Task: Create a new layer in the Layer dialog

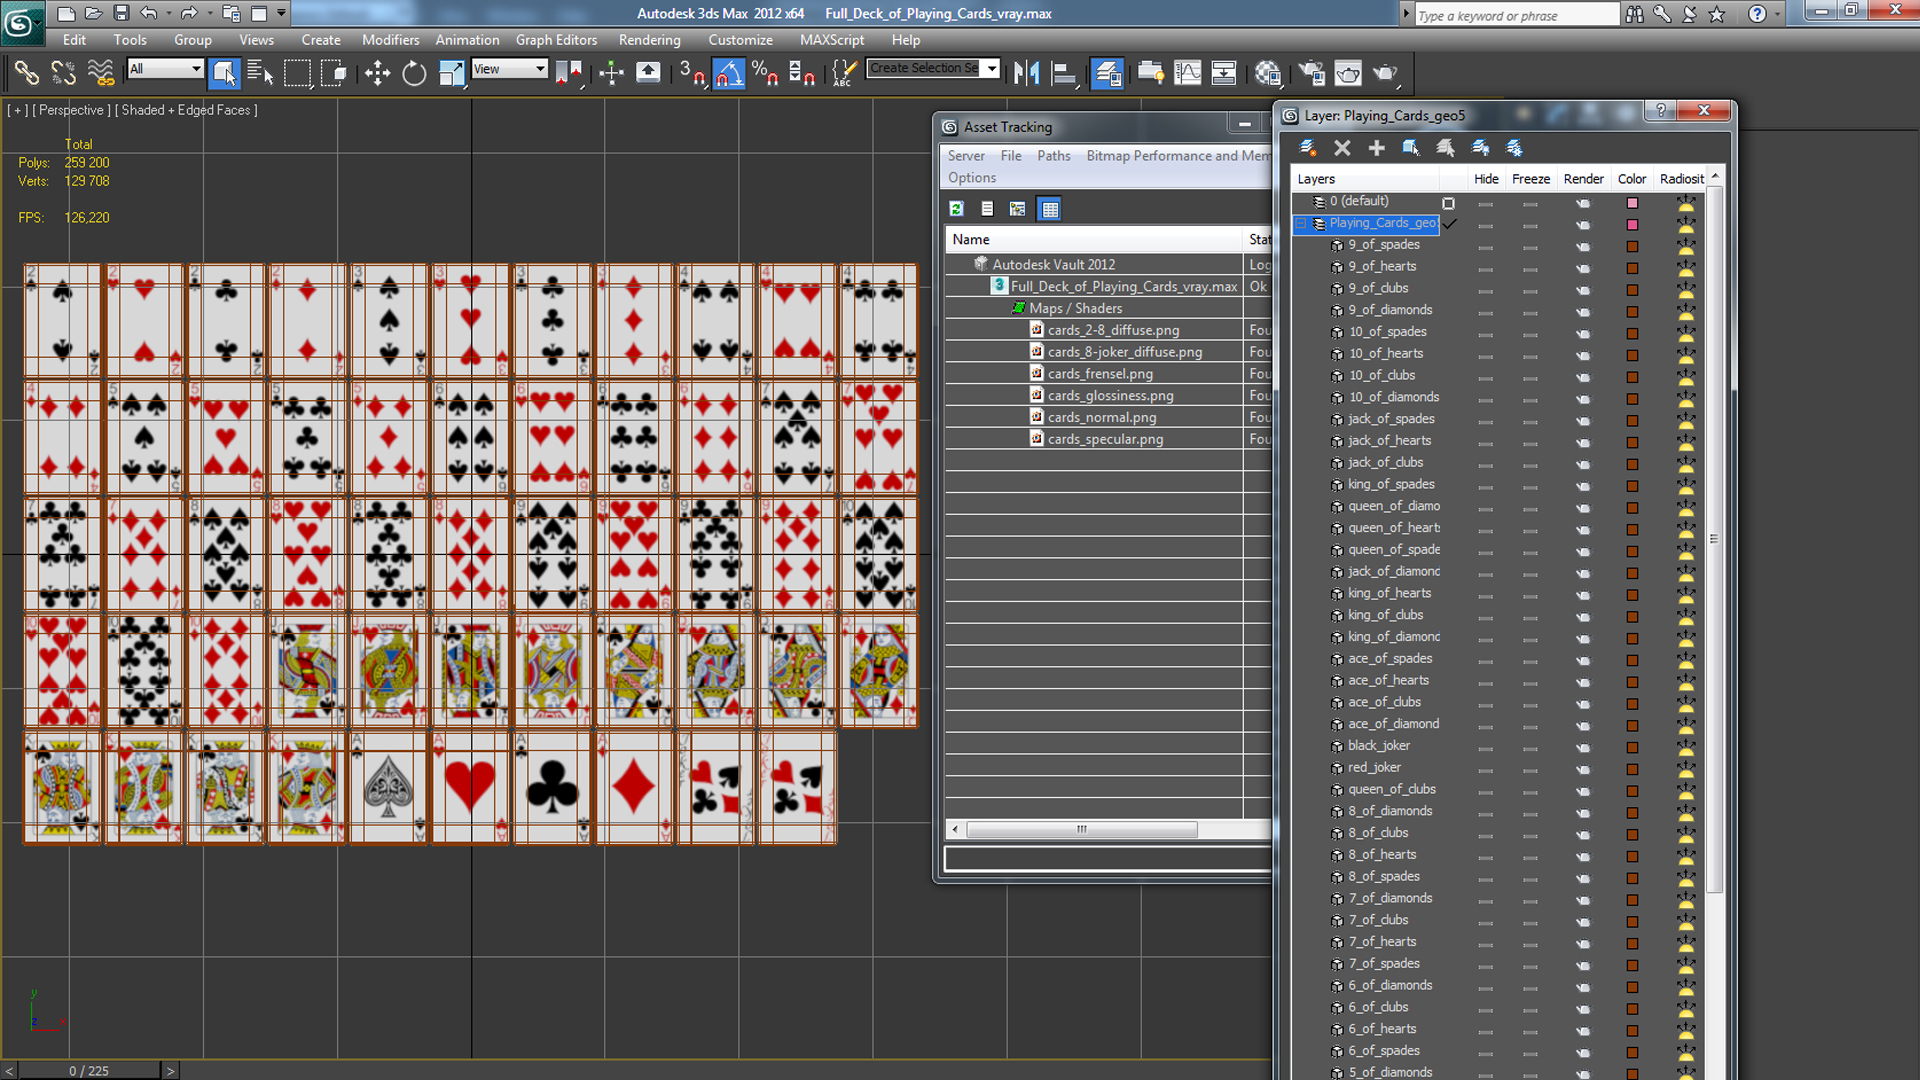Action: coord(1307,148)
